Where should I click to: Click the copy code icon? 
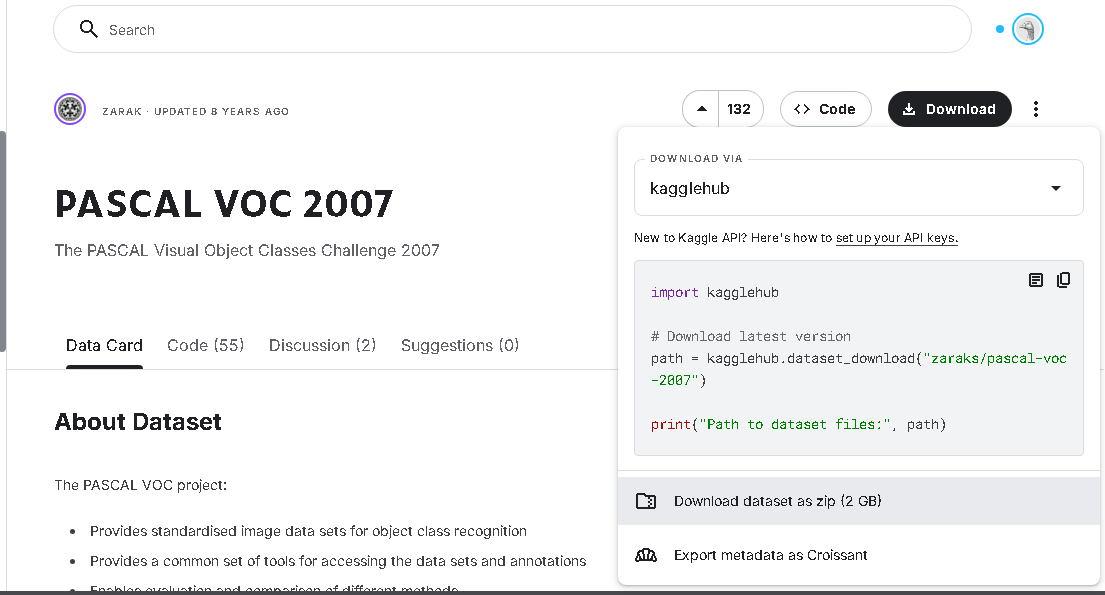point(1063,280)
